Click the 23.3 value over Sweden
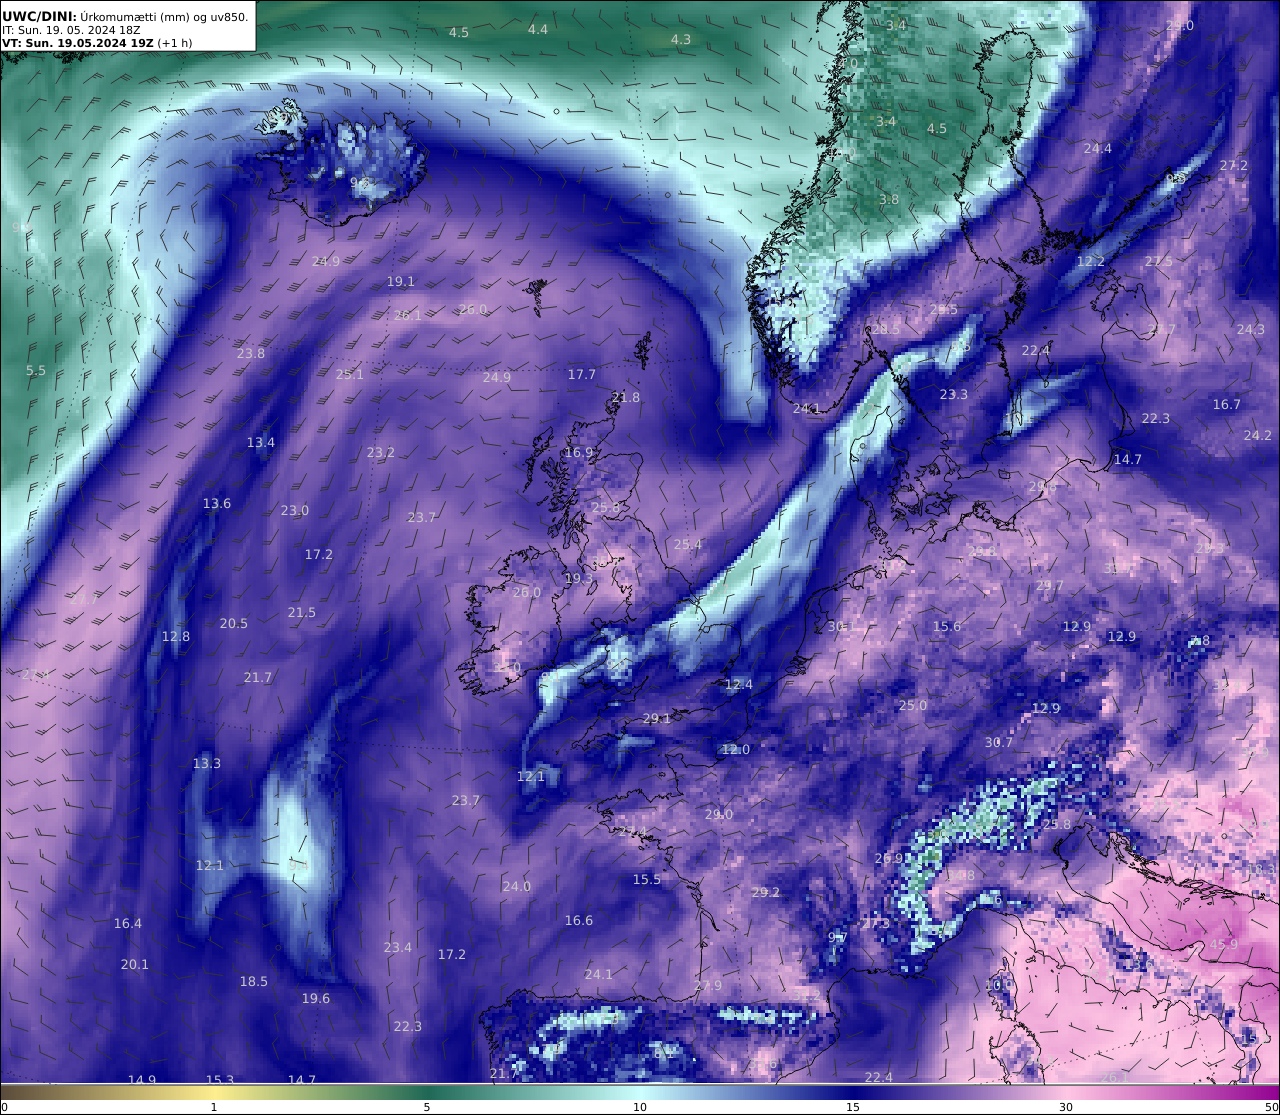Viewport: 1280px width, 1115px height. [x=954, y=395]
